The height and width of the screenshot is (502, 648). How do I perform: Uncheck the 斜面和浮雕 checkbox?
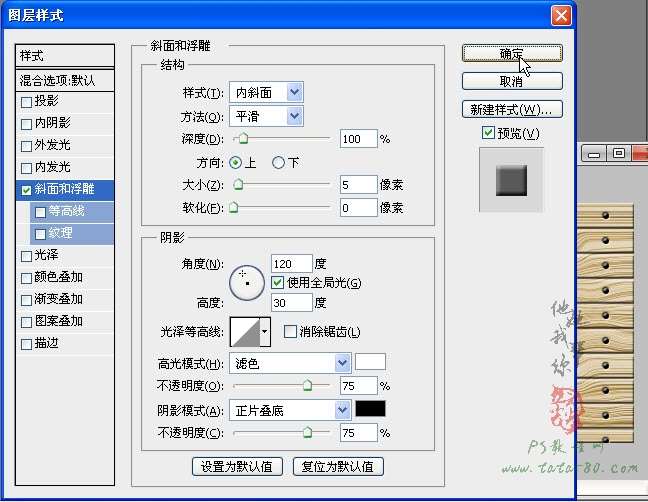(26, 190)
